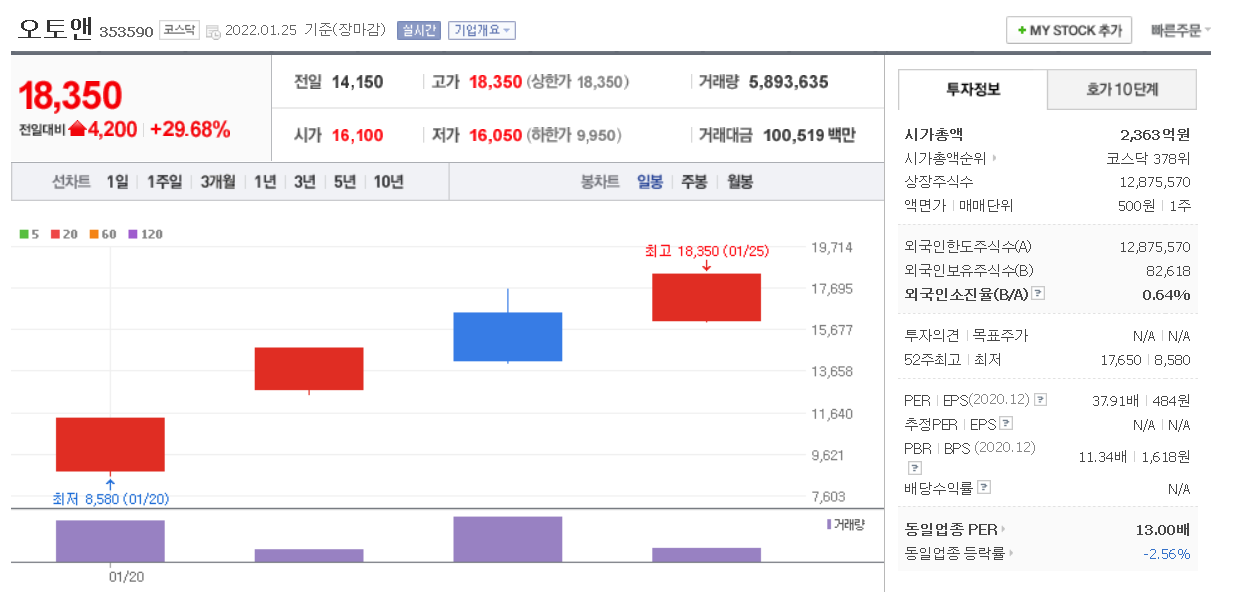This screenshot has height=592, width=1233.
Task: Click the blue candlestick
Action: (x=508, y=336)
